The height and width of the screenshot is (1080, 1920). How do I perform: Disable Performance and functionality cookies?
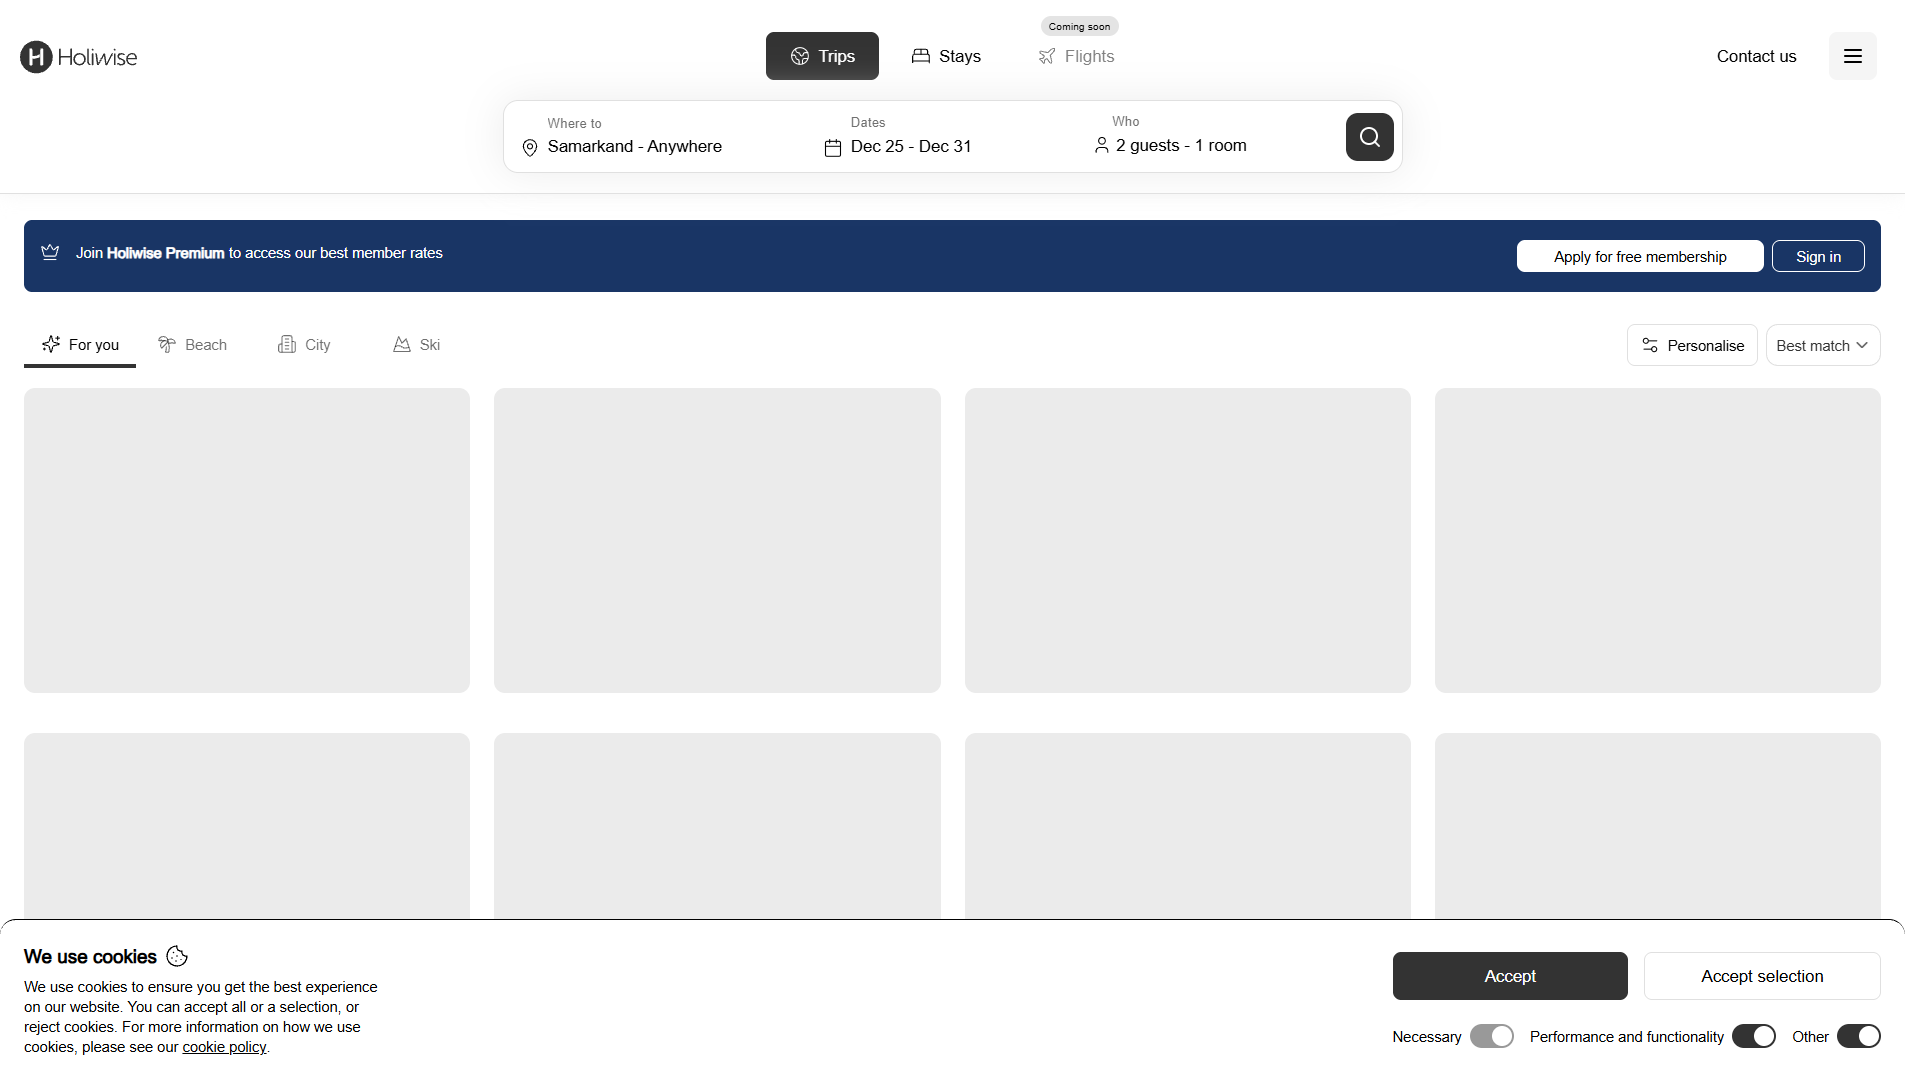1753,1036
